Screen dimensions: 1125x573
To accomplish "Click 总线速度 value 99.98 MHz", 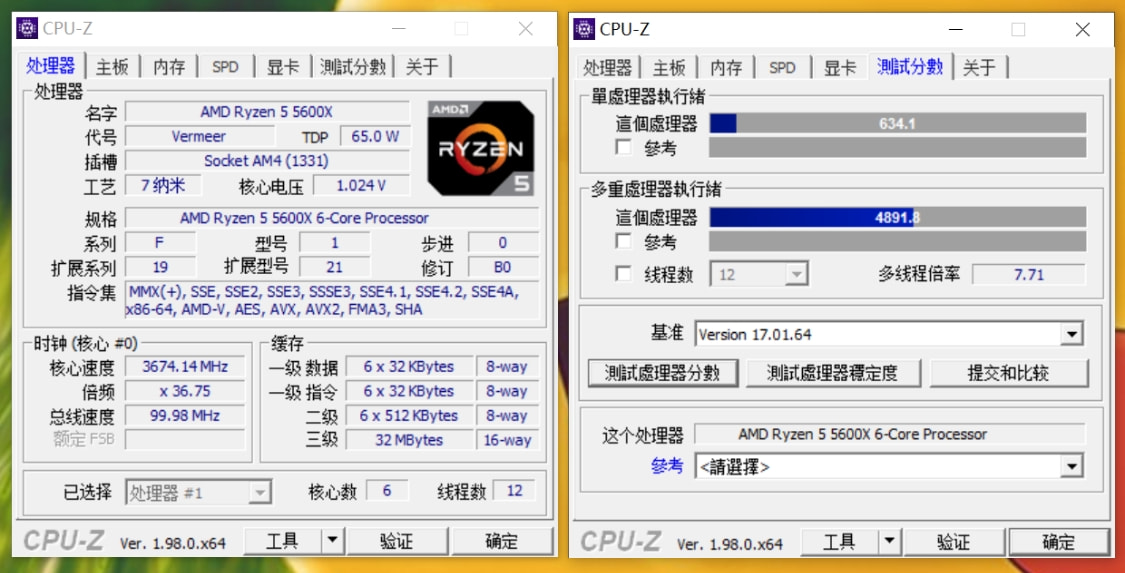I will click(x=185, y=415).
